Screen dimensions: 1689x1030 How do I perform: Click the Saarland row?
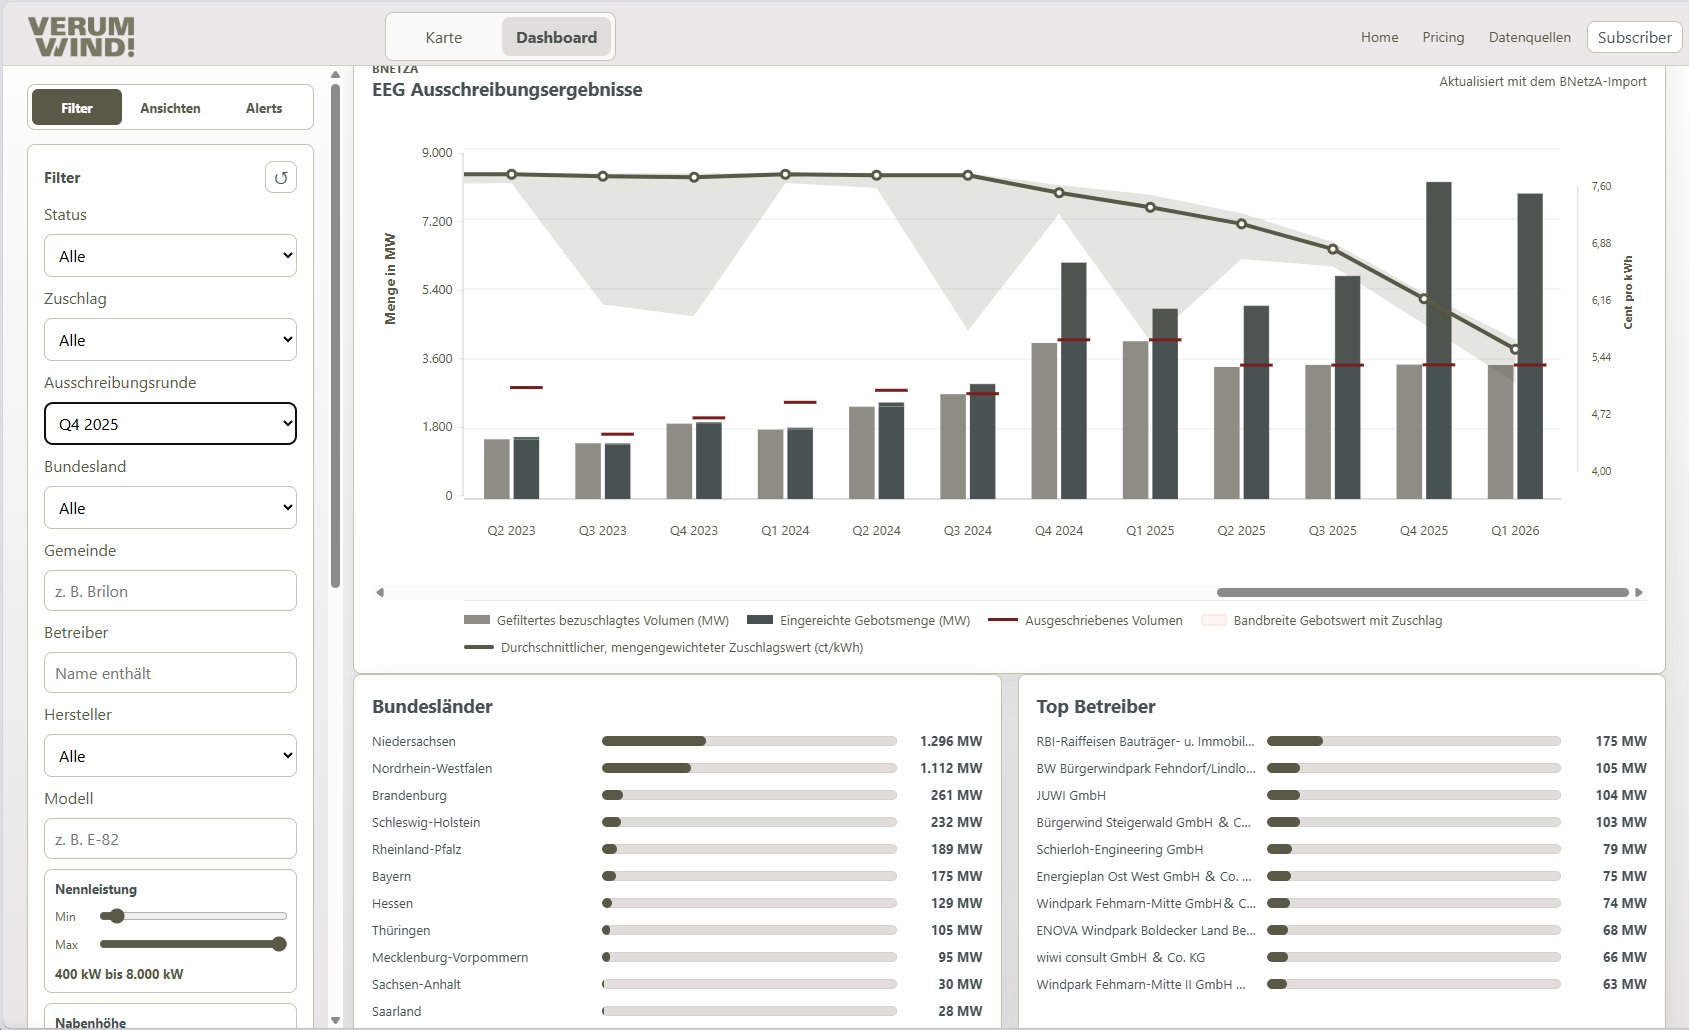(677, 1011)
